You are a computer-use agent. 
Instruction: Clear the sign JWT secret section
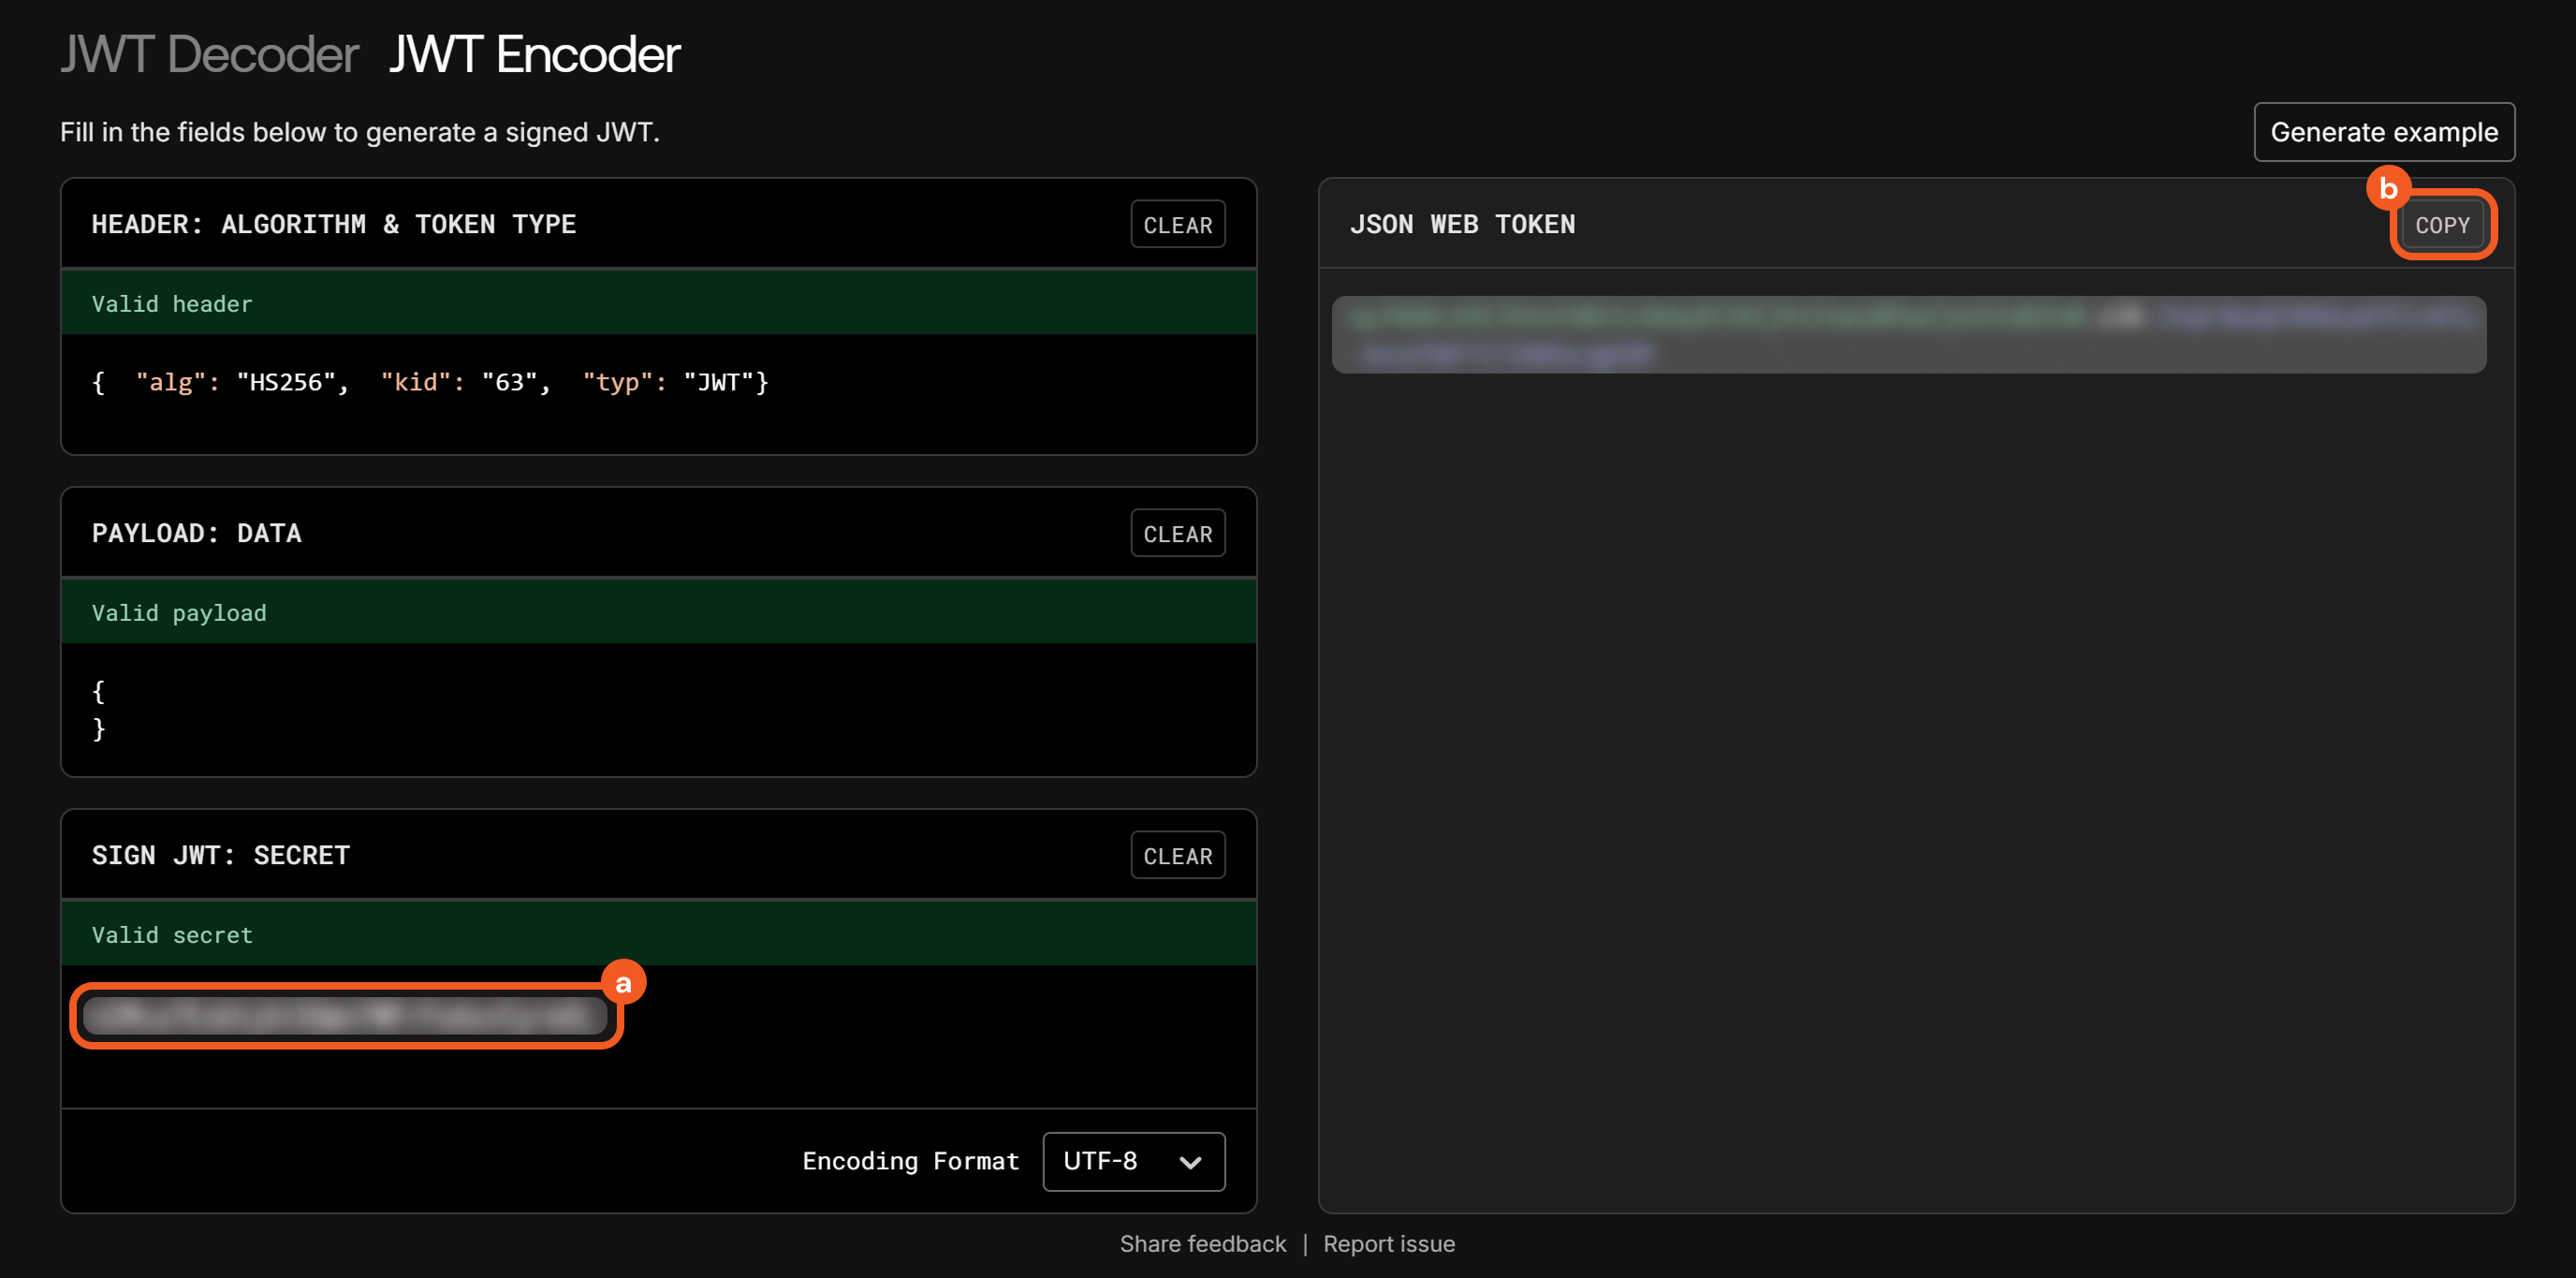tap(1177, 856)
